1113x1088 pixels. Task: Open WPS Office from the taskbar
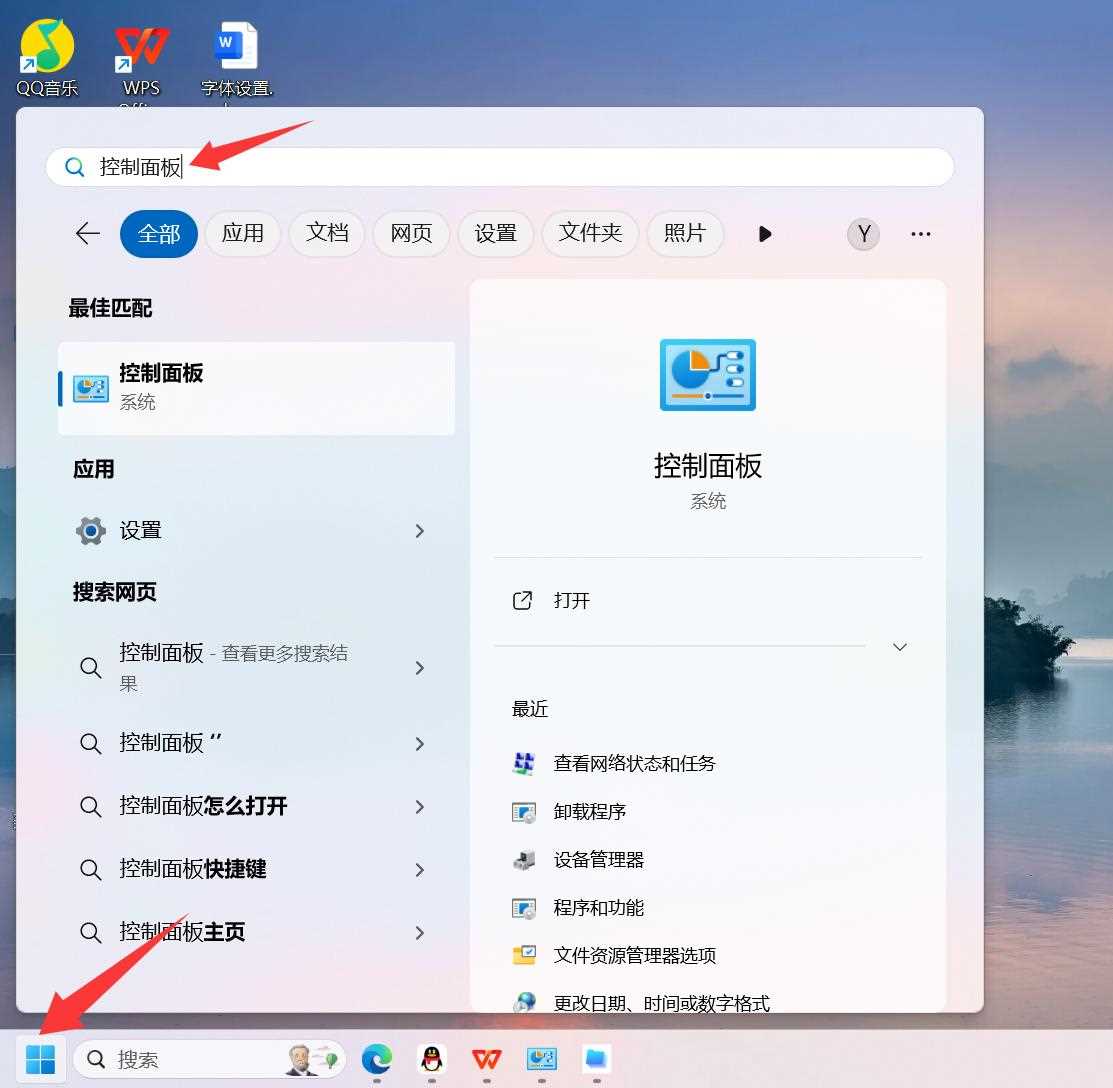coord(486,1059)
